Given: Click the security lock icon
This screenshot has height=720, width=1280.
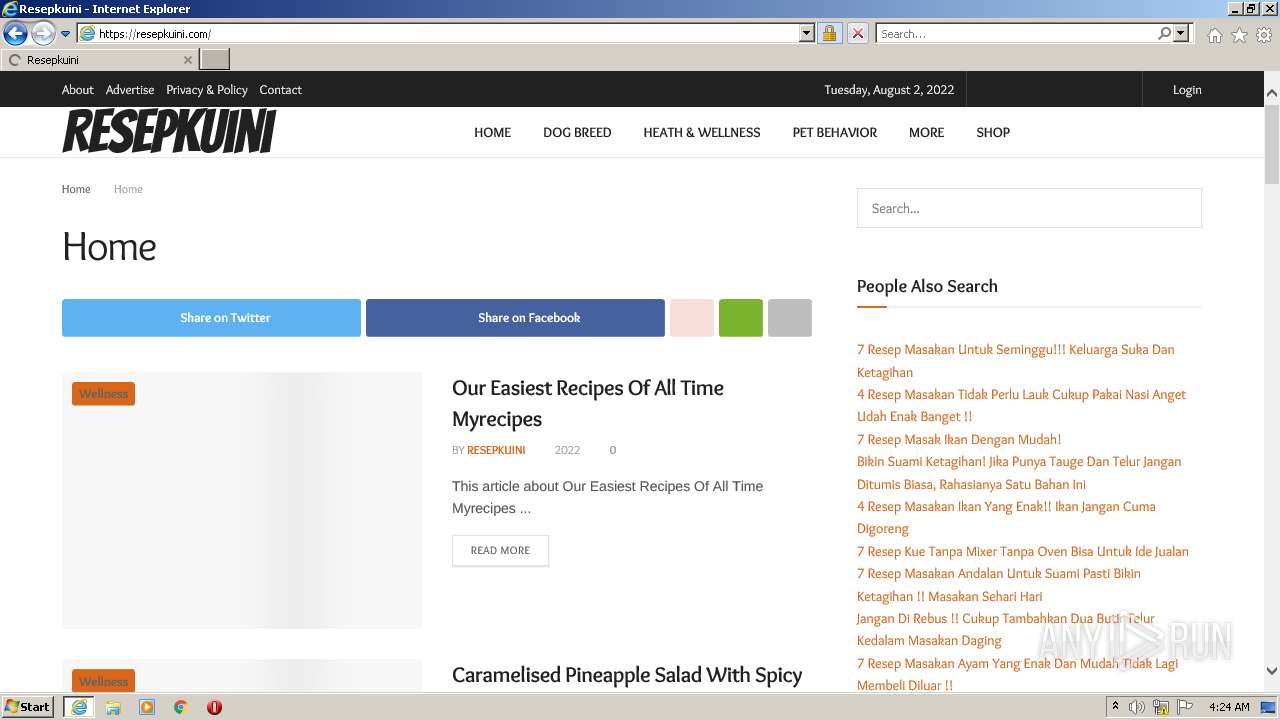Looking at the screenshot, I should pos(829,34).
